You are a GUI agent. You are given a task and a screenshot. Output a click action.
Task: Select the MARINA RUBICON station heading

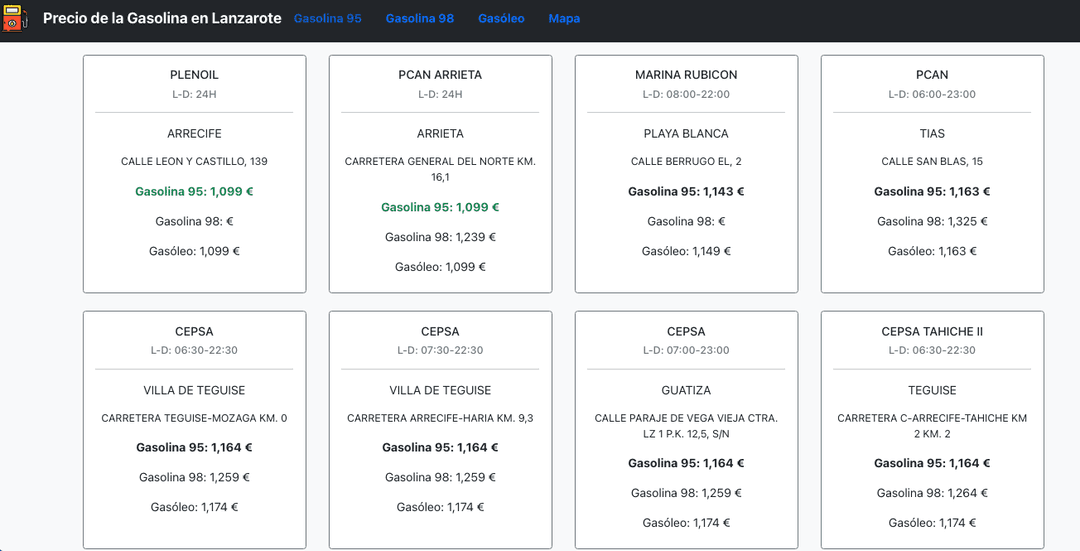(686, 75)
